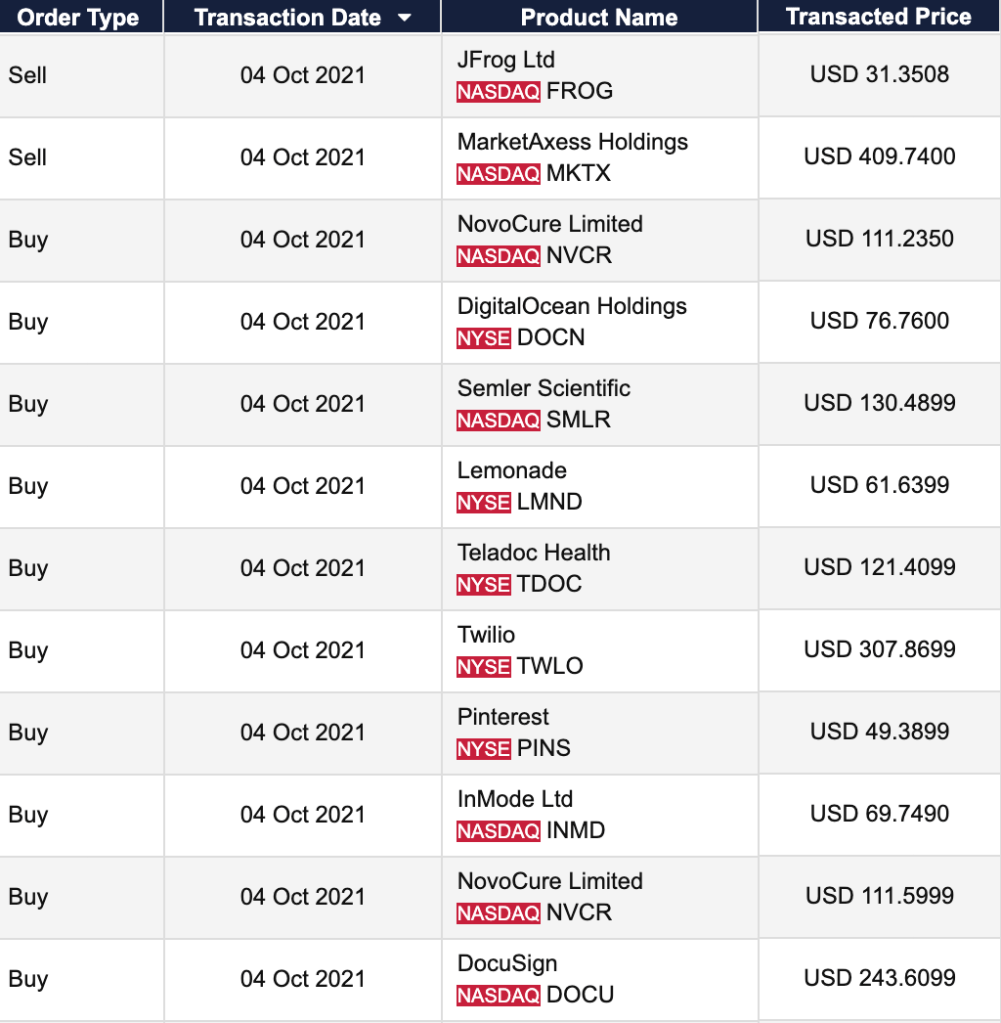Viewport: 1001px width, 1023px height.
Task: Click the NASDAQ badge beside INMD
Action: coord(498,830)
